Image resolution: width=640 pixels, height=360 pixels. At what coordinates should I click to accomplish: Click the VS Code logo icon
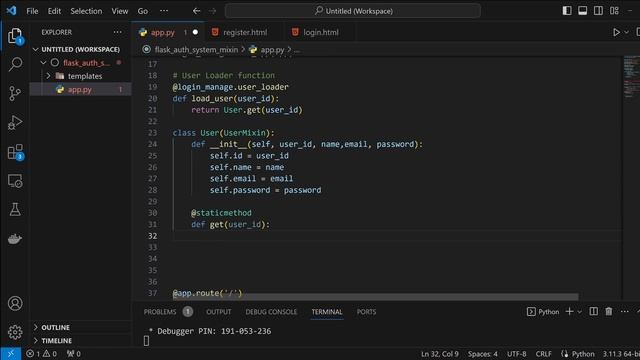coord(11,11)
